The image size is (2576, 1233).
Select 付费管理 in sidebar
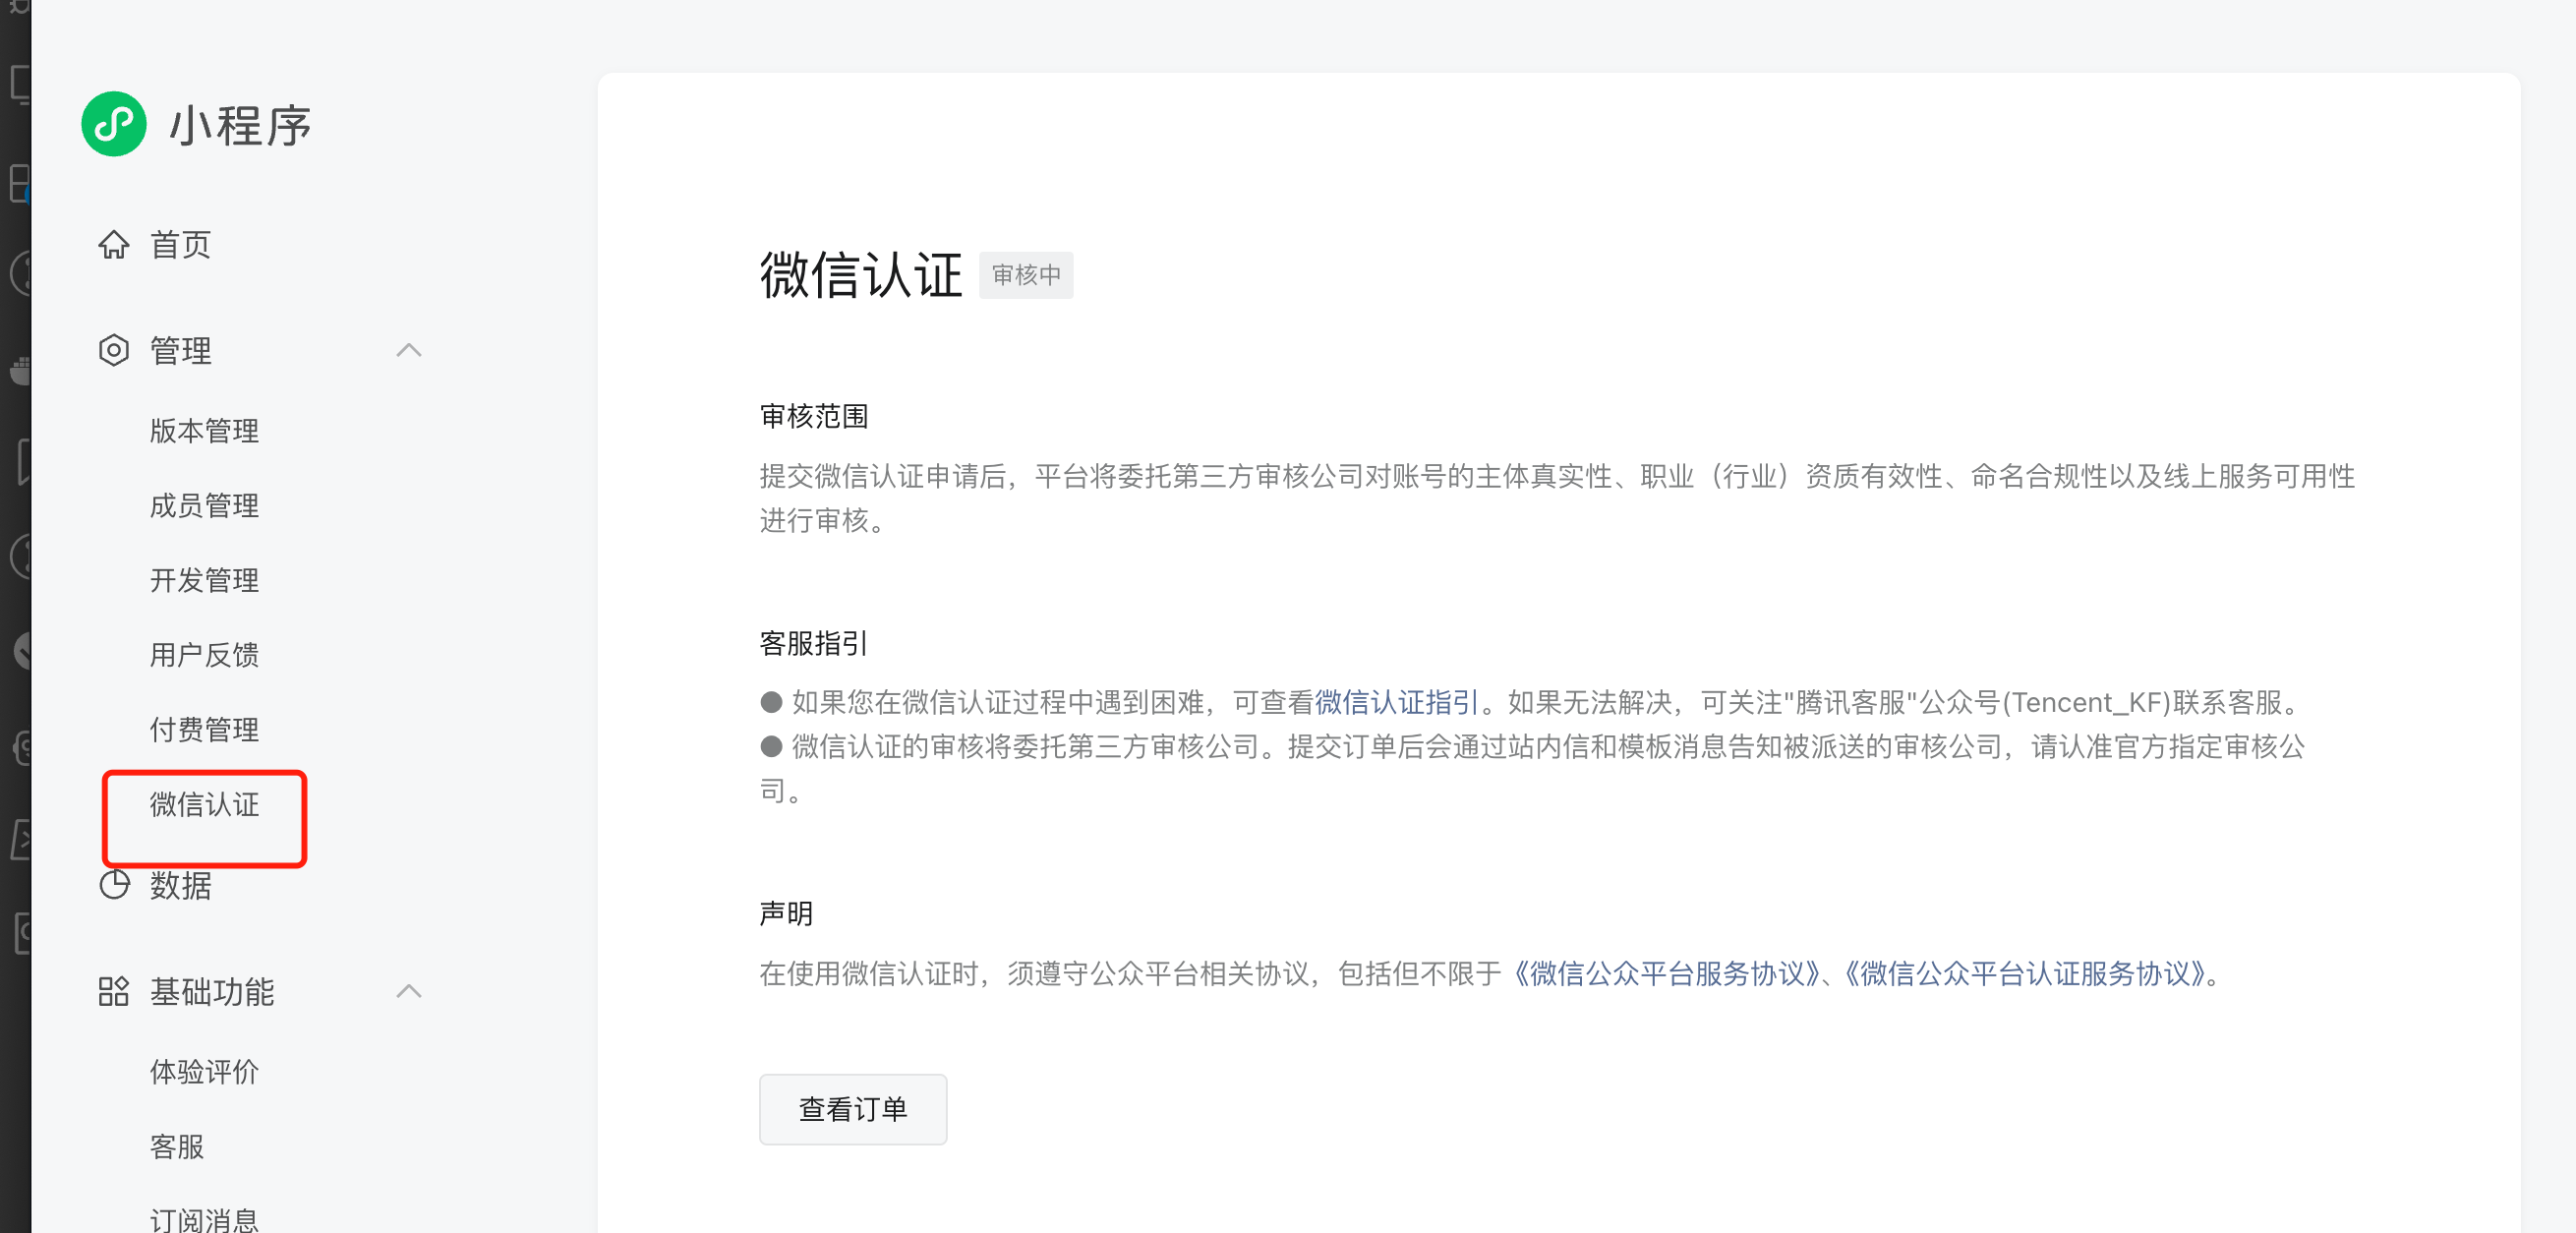[204, 730]
